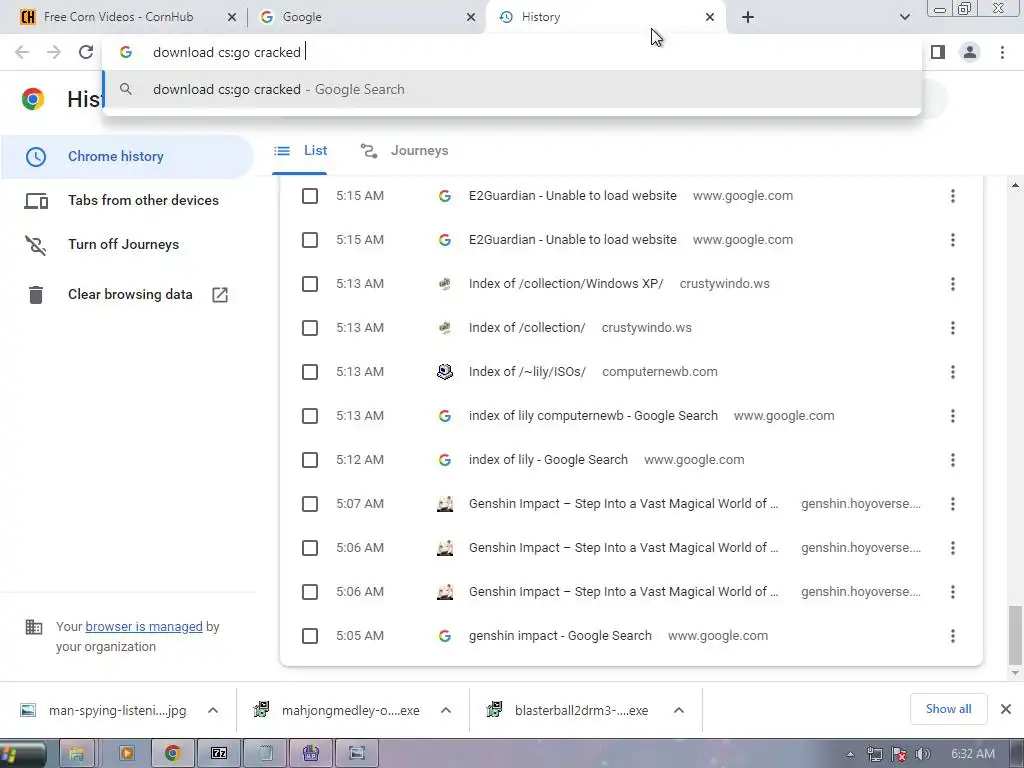Open Chrome from the taskbar
This screenshot has height=768, width=1024.
point(172,754)
